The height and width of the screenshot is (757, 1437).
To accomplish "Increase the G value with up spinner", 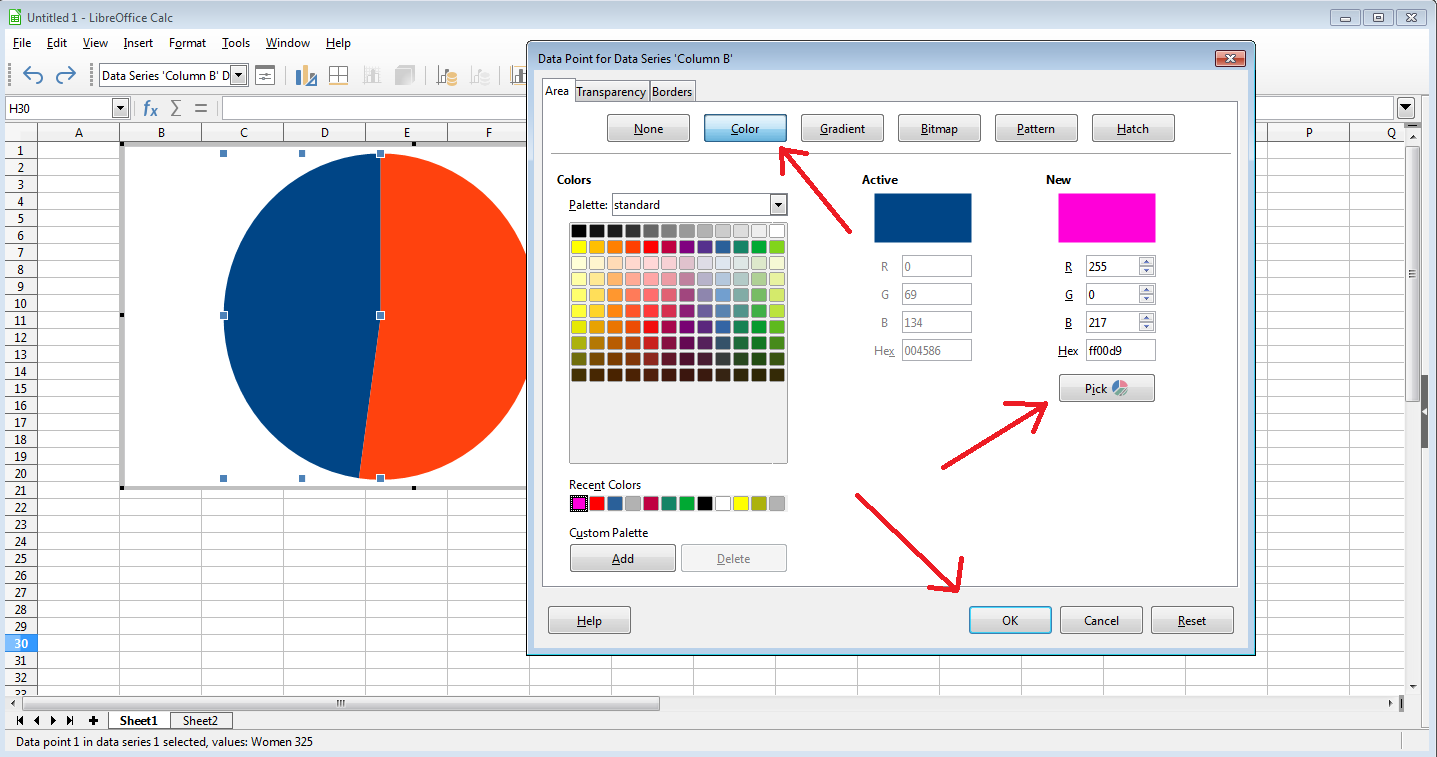I will (x=1147, y=290).
